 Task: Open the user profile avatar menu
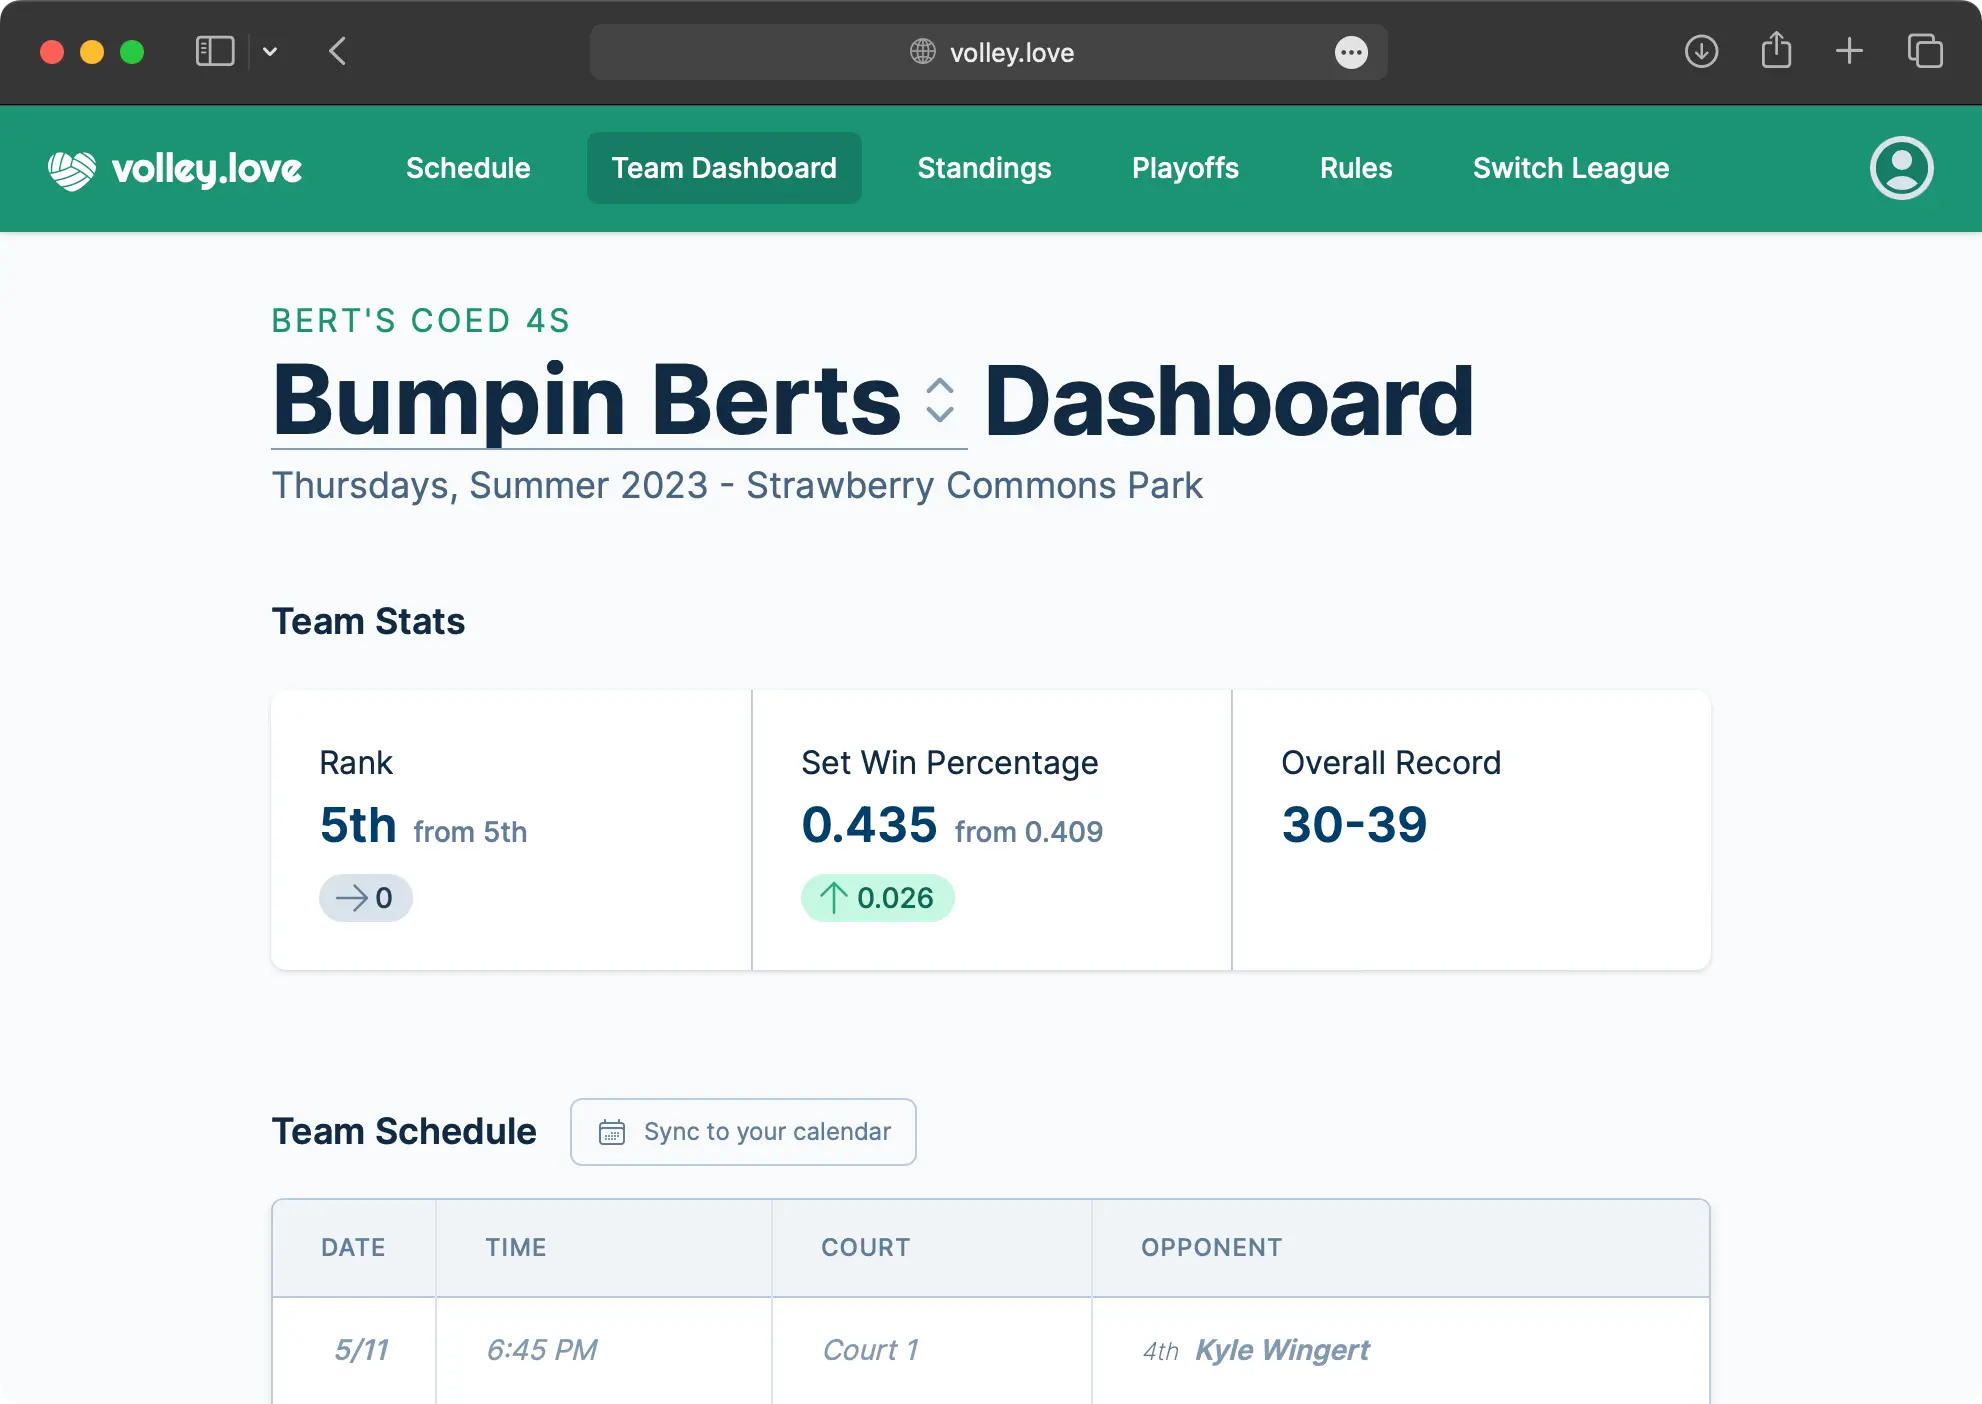1901,168
